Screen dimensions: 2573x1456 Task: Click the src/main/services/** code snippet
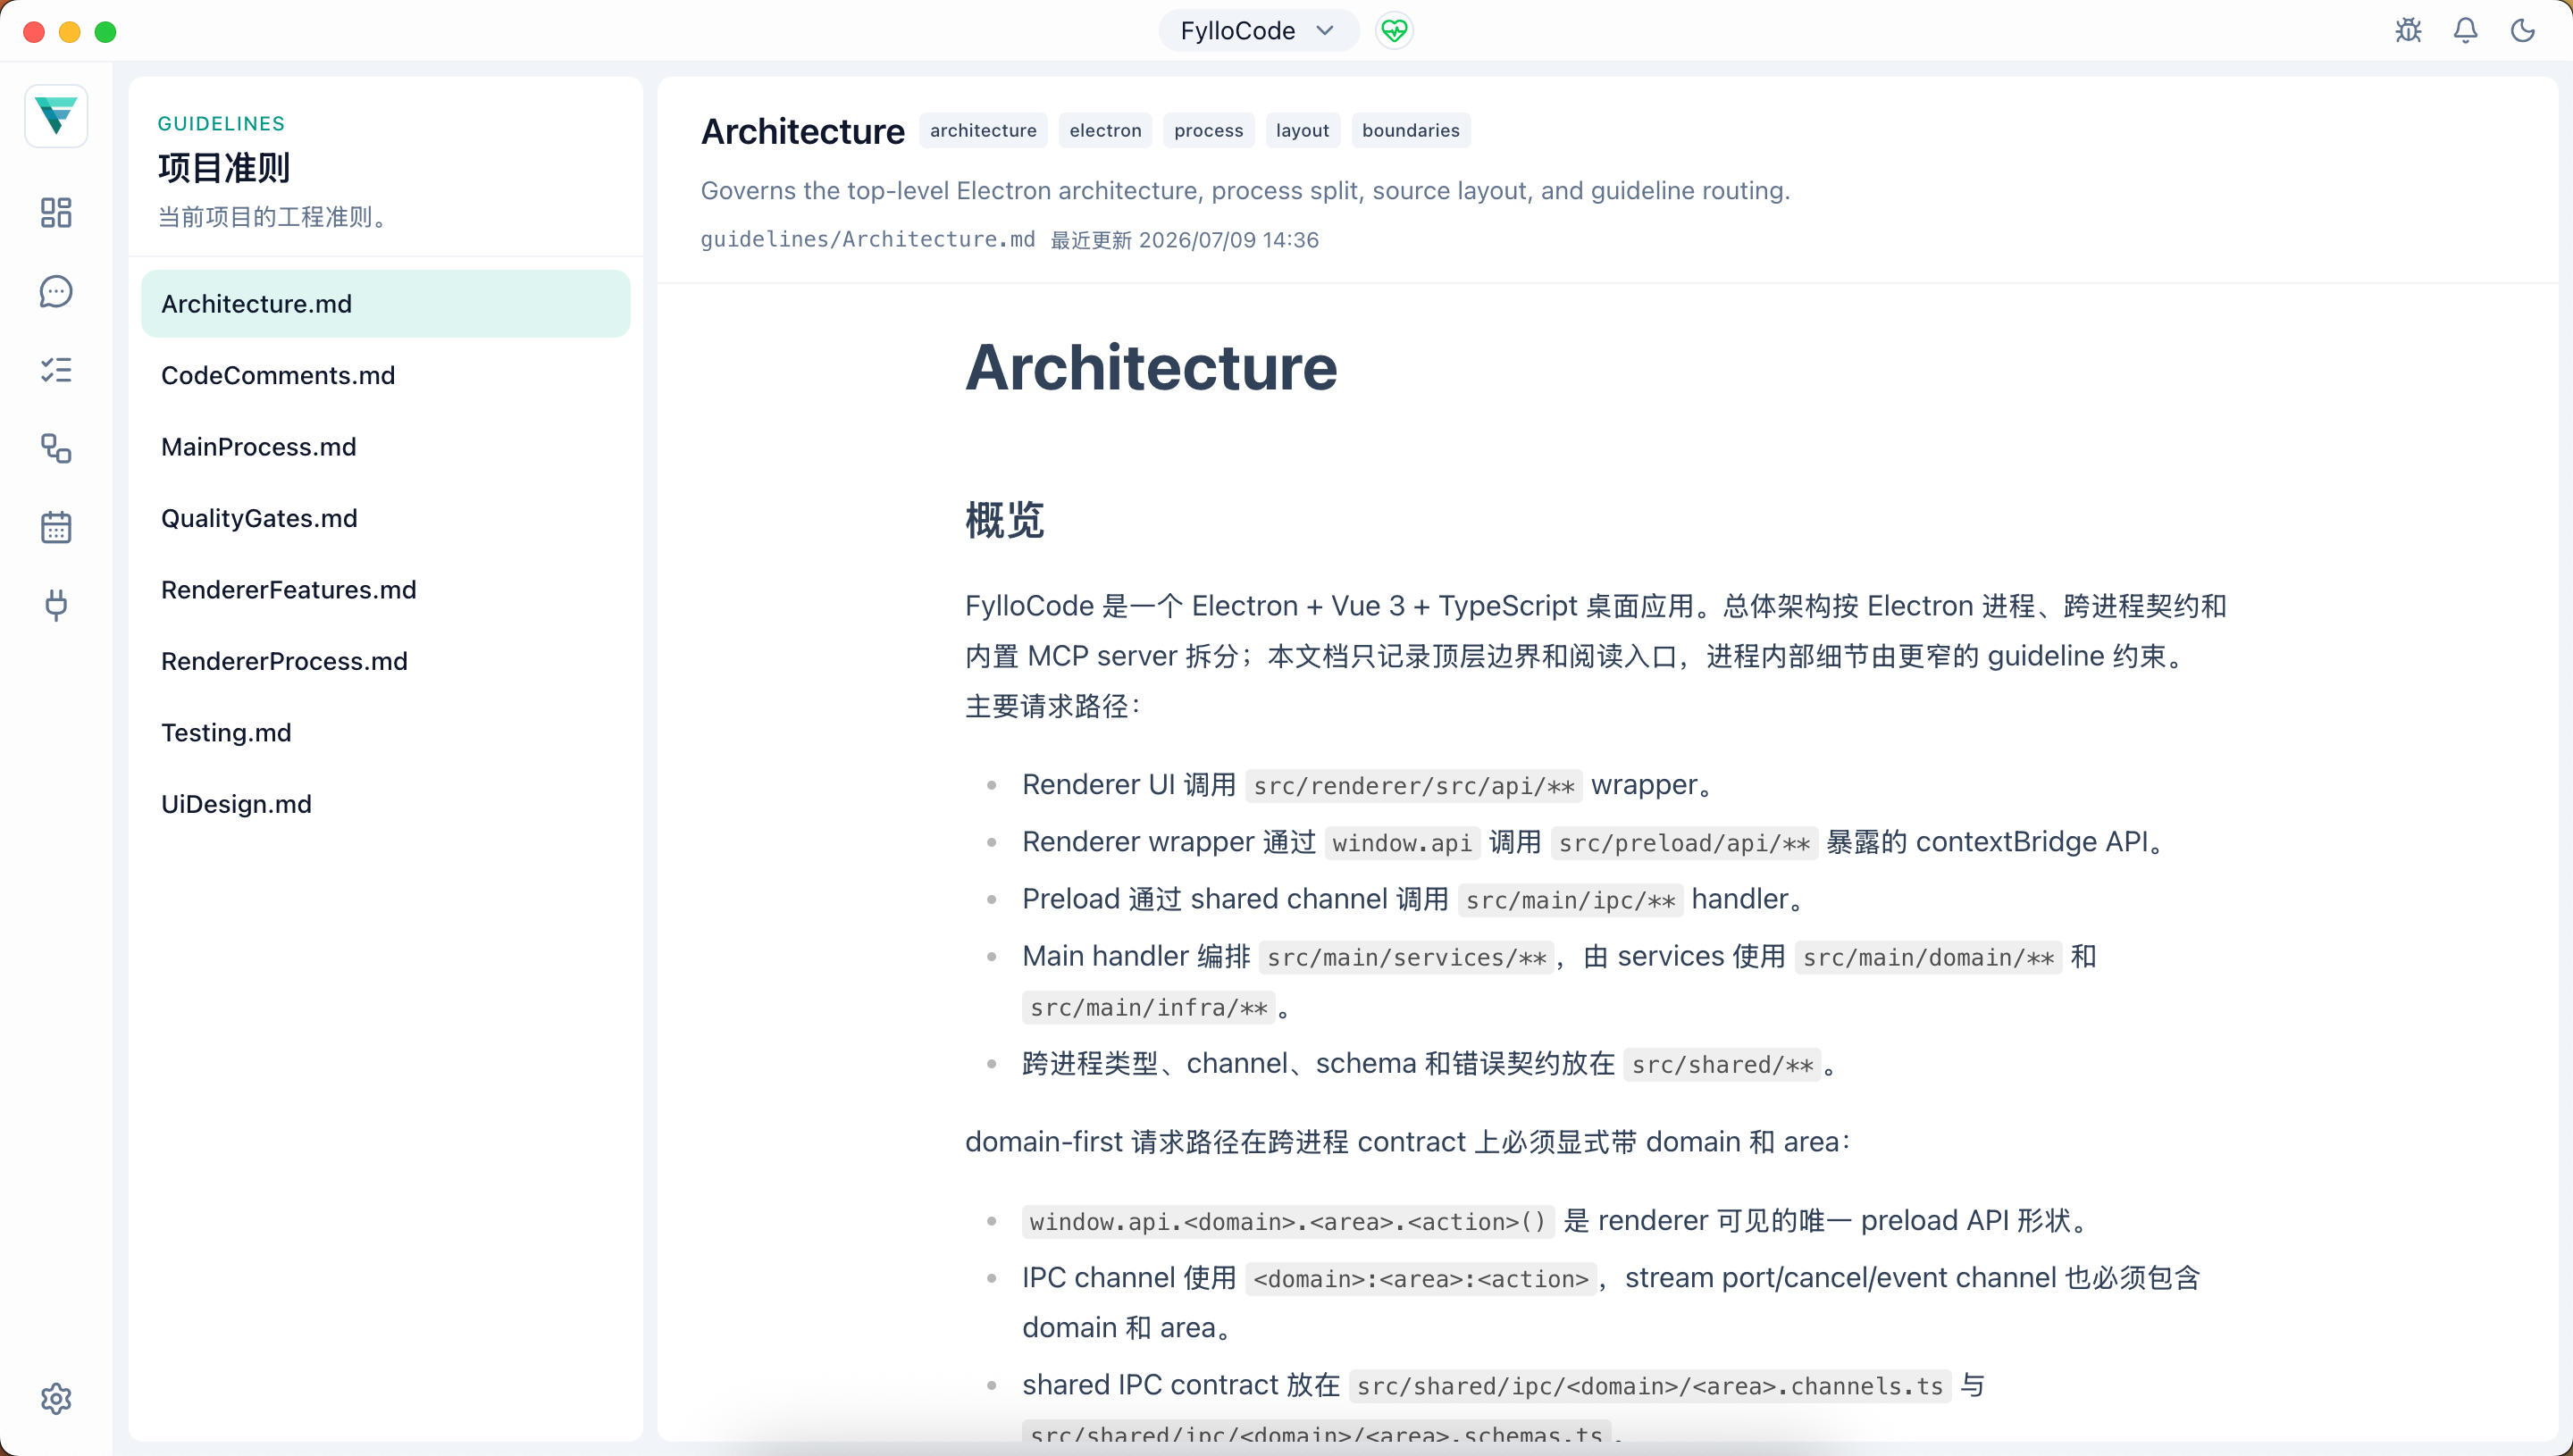pyautogui.click(x=1406, y=957)
